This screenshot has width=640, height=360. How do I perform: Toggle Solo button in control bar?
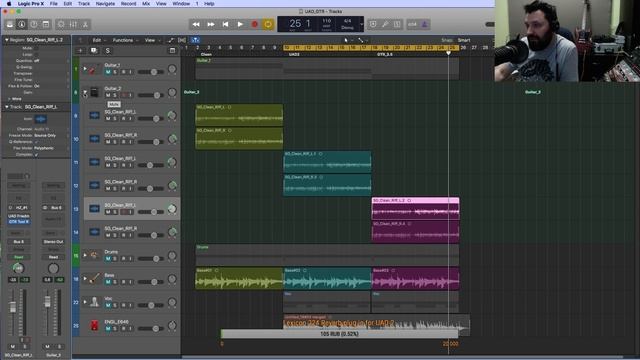pyautogui.click(x=397, y=24)
